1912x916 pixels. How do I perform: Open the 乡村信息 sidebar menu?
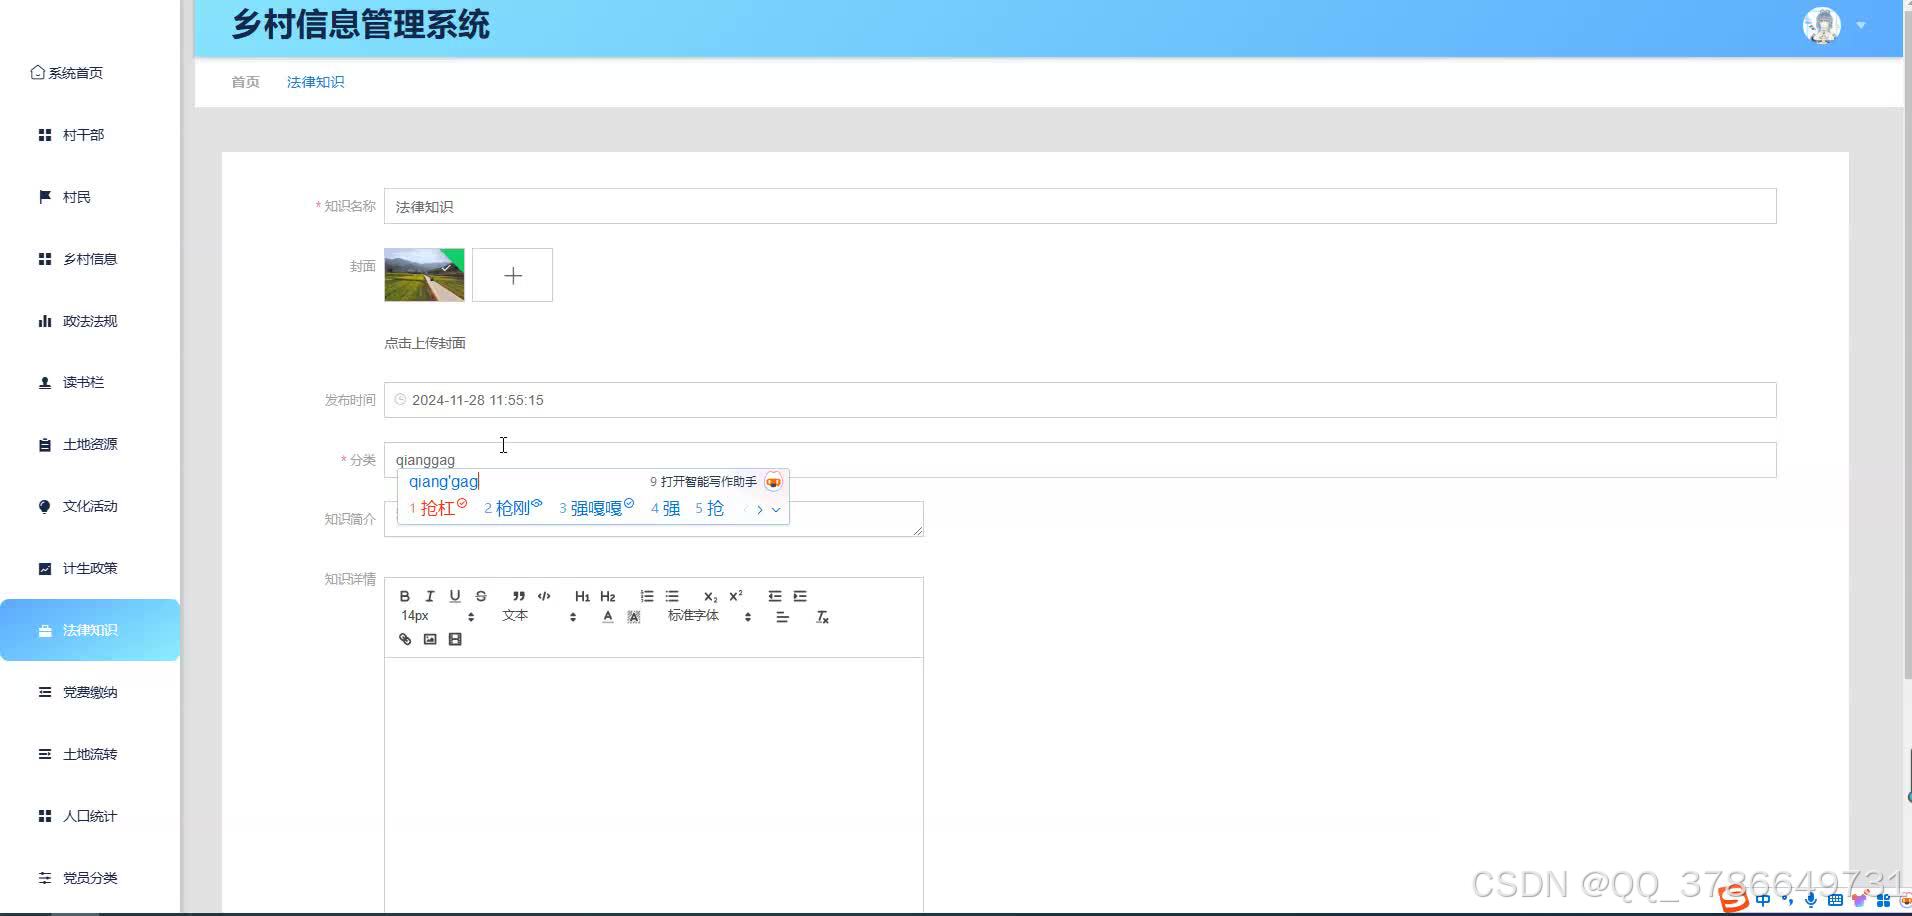[90, 259]
